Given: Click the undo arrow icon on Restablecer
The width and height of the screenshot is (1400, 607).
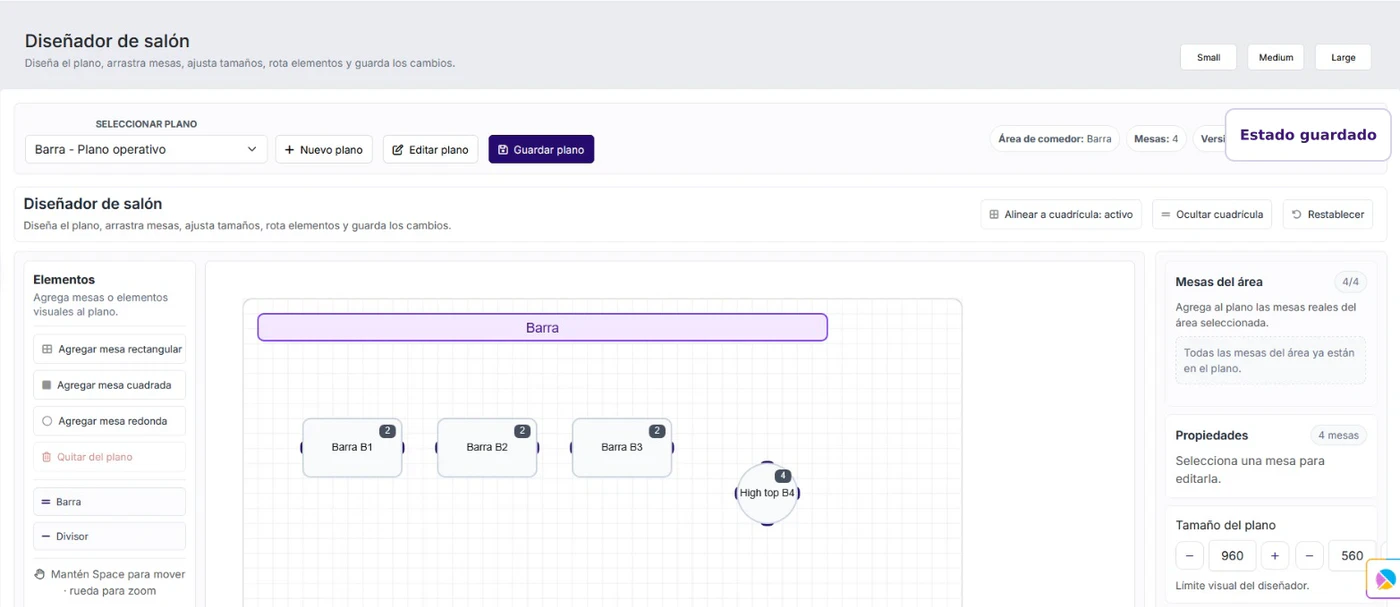Looking at the screenshot, I should click(x=1297, y=214).
